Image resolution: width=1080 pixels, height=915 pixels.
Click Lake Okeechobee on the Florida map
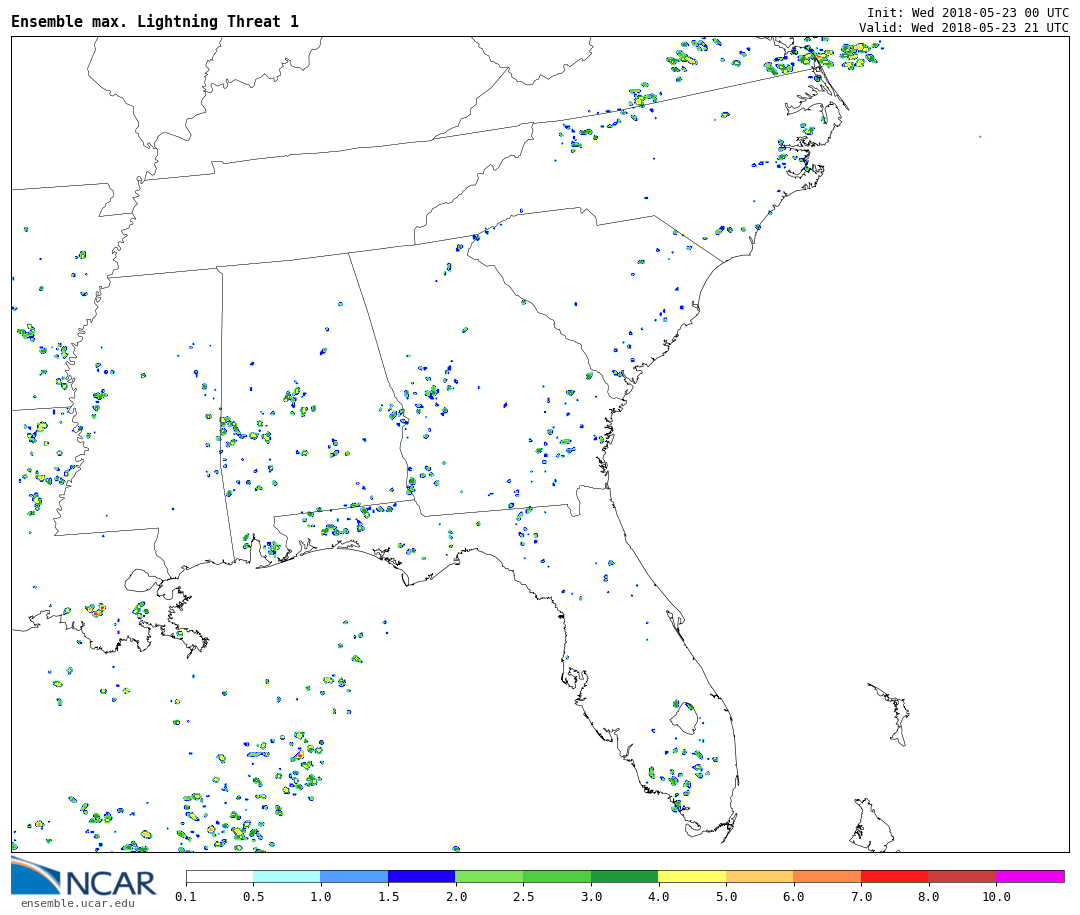684,718
